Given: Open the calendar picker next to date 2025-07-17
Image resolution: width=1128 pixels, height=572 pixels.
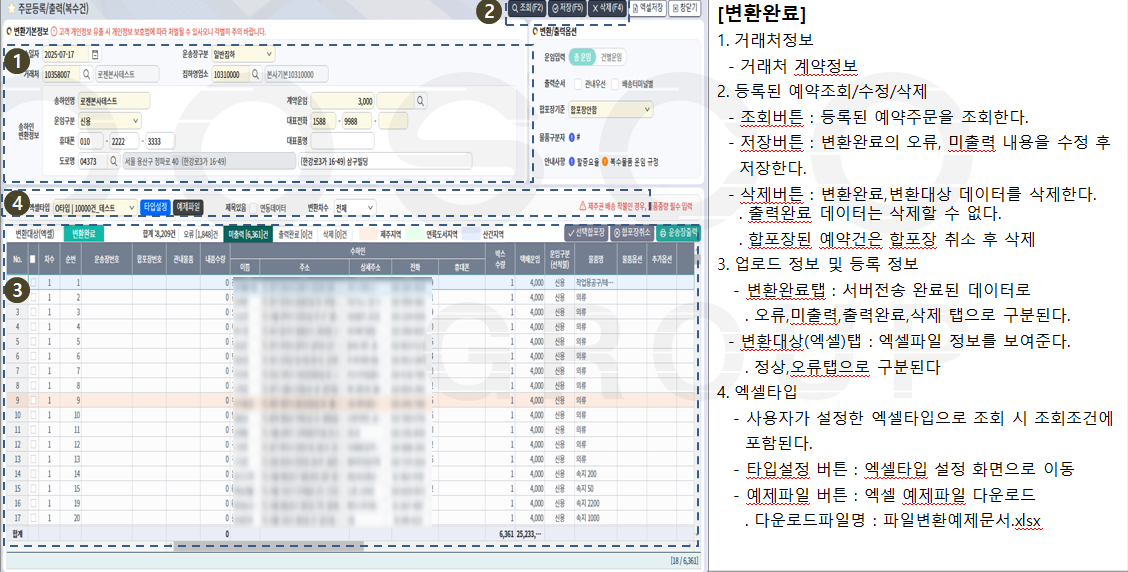Looking at the screenshot, I should [x=96, y=55].
